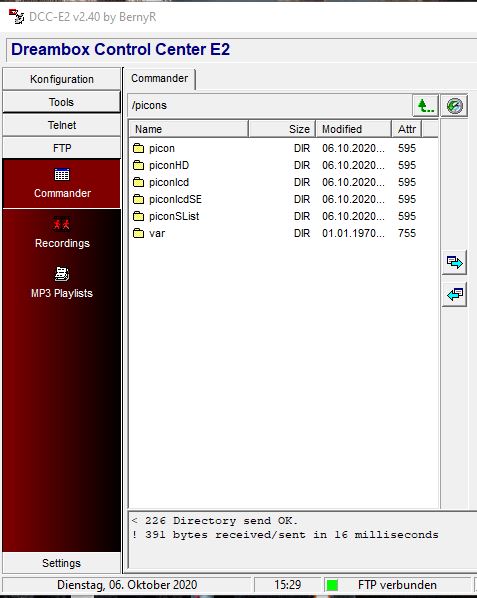Select the var folder entry
Image resolution: width=477 pixels, height=598 pixels.
click(157, 233)
